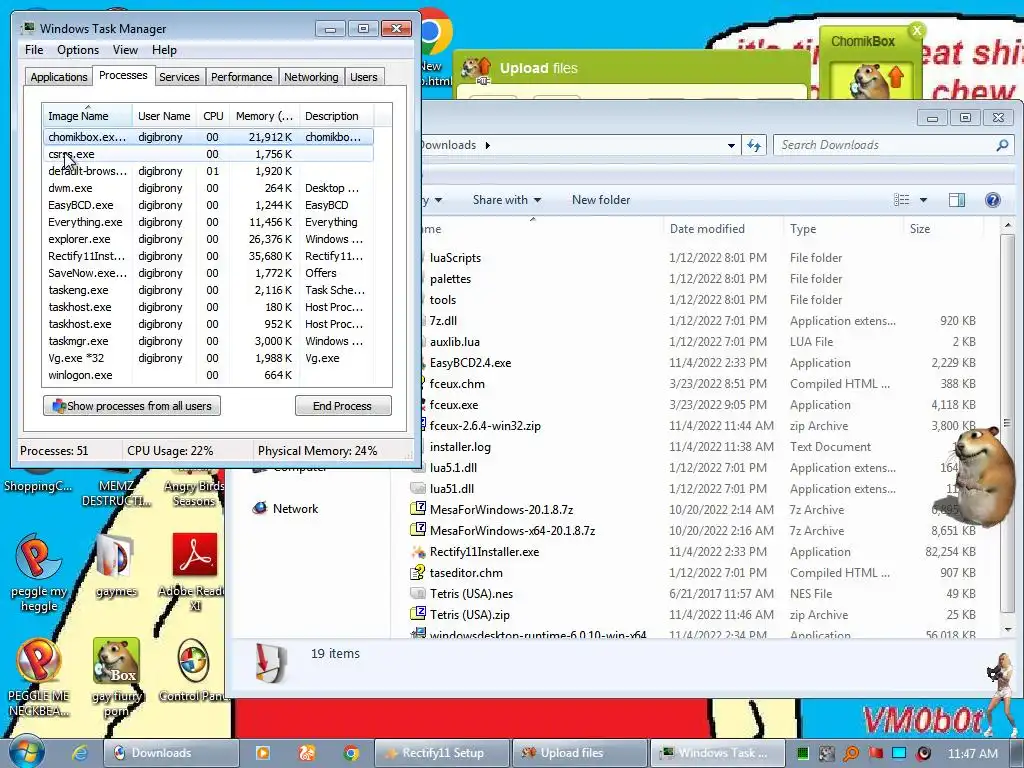1024x768 pixels.
Task: Open Adobe Reader XI desktop icon
Action: [x=194, y=572]
